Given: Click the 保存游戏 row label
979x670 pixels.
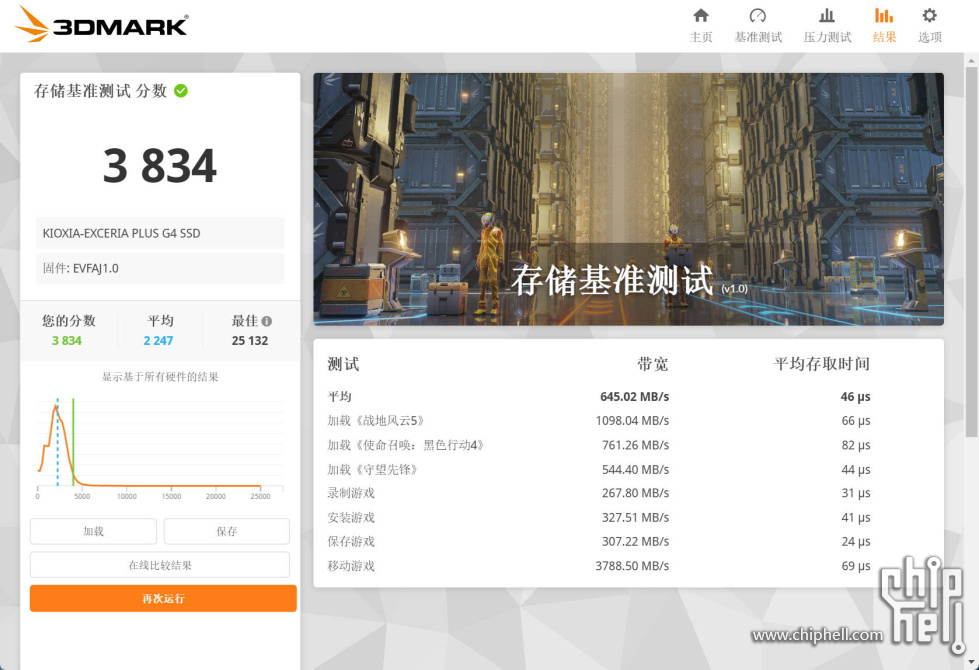Looking at the screenshot, I should click(351, 541).
